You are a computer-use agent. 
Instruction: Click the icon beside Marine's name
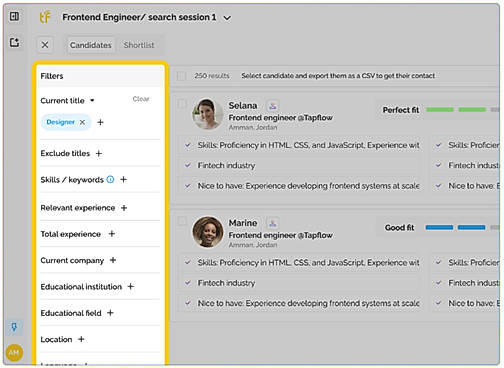click(x=273, y=223)
